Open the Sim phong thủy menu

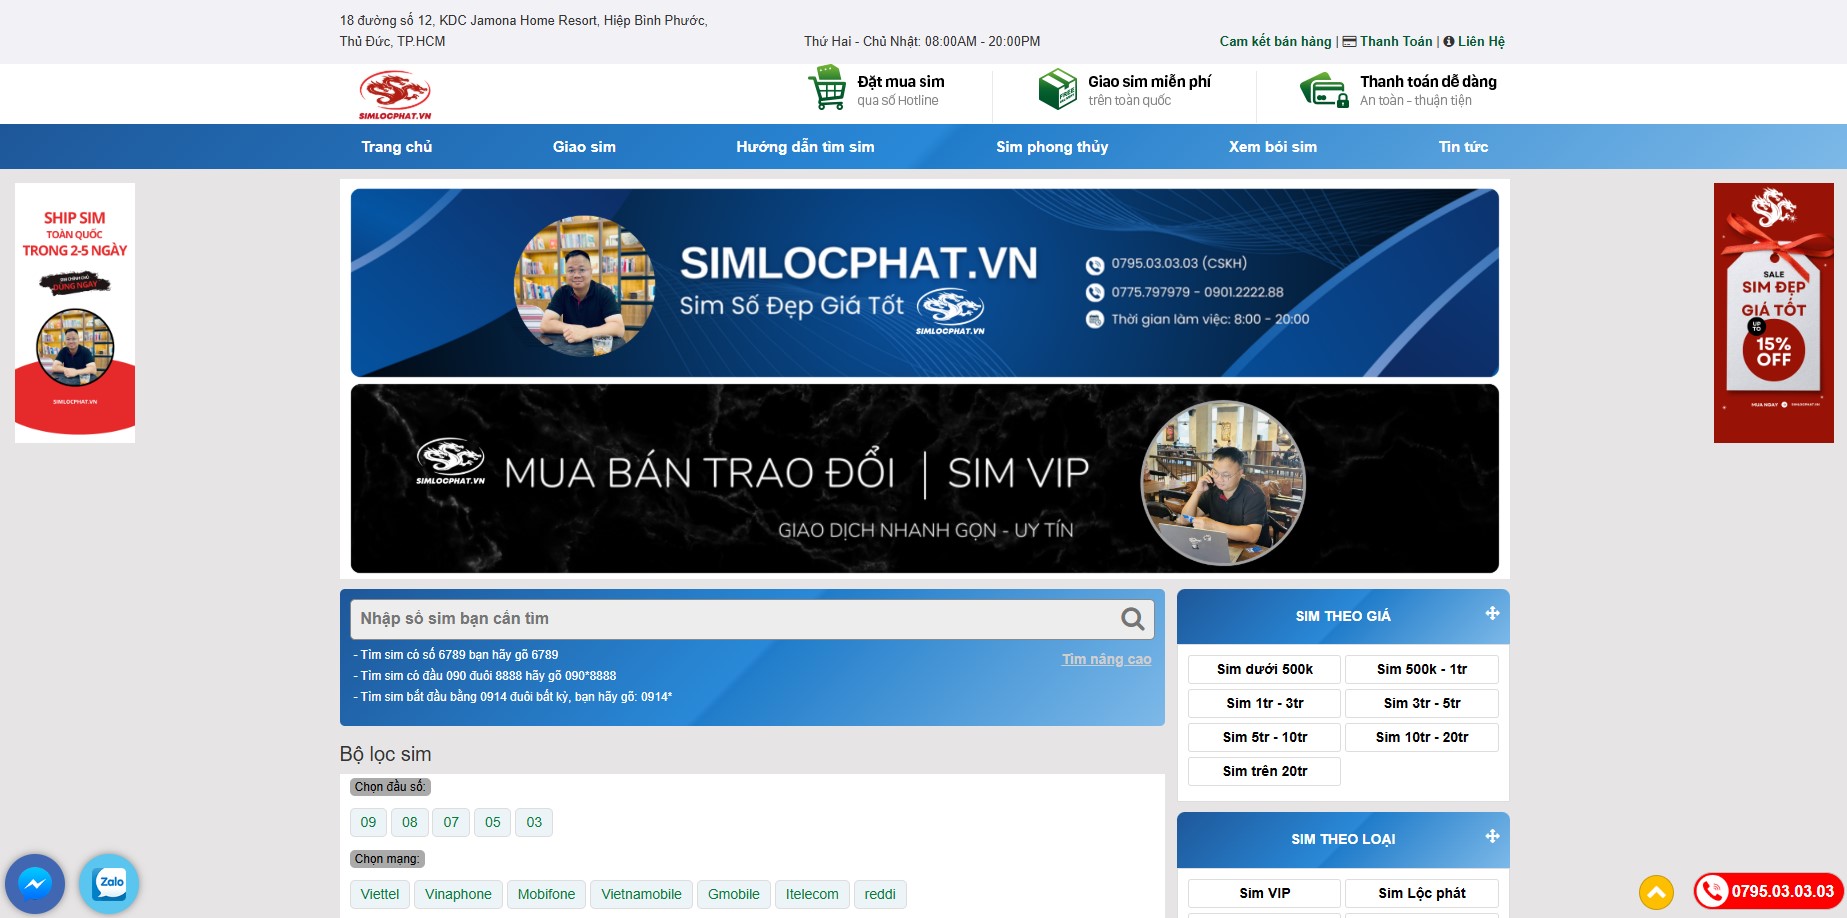click(1051, 146)
